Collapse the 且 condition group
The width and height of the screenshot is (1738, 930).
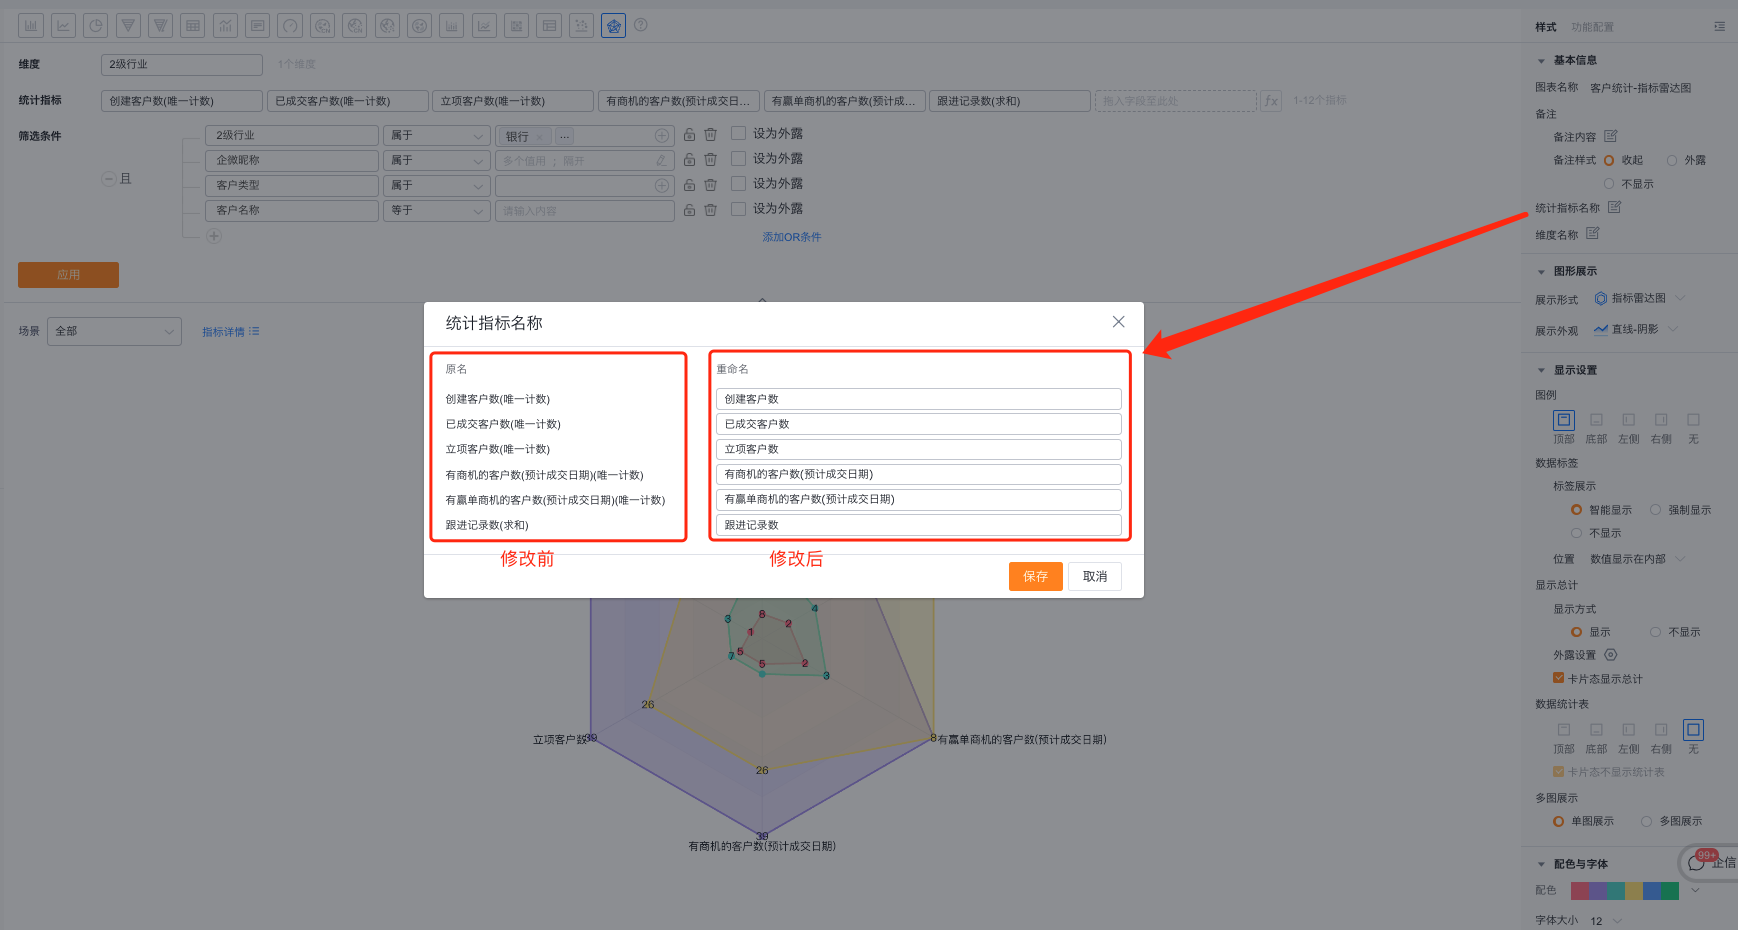[x=109, y=179]
